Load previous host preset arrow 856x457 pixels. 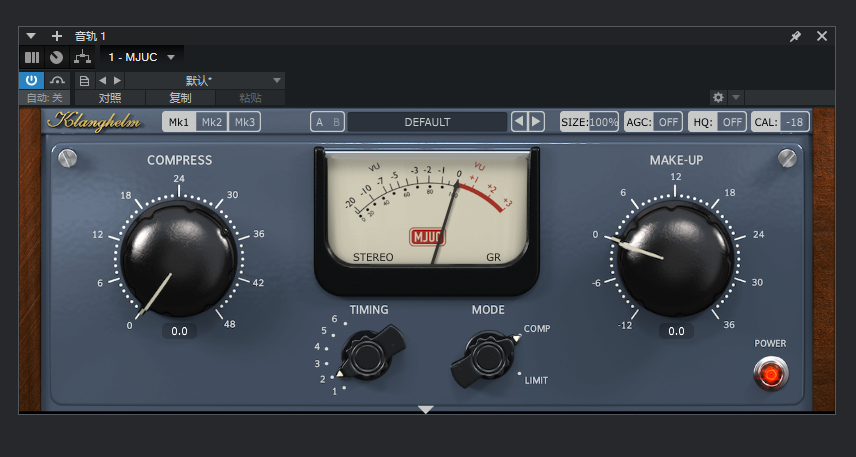103,81
